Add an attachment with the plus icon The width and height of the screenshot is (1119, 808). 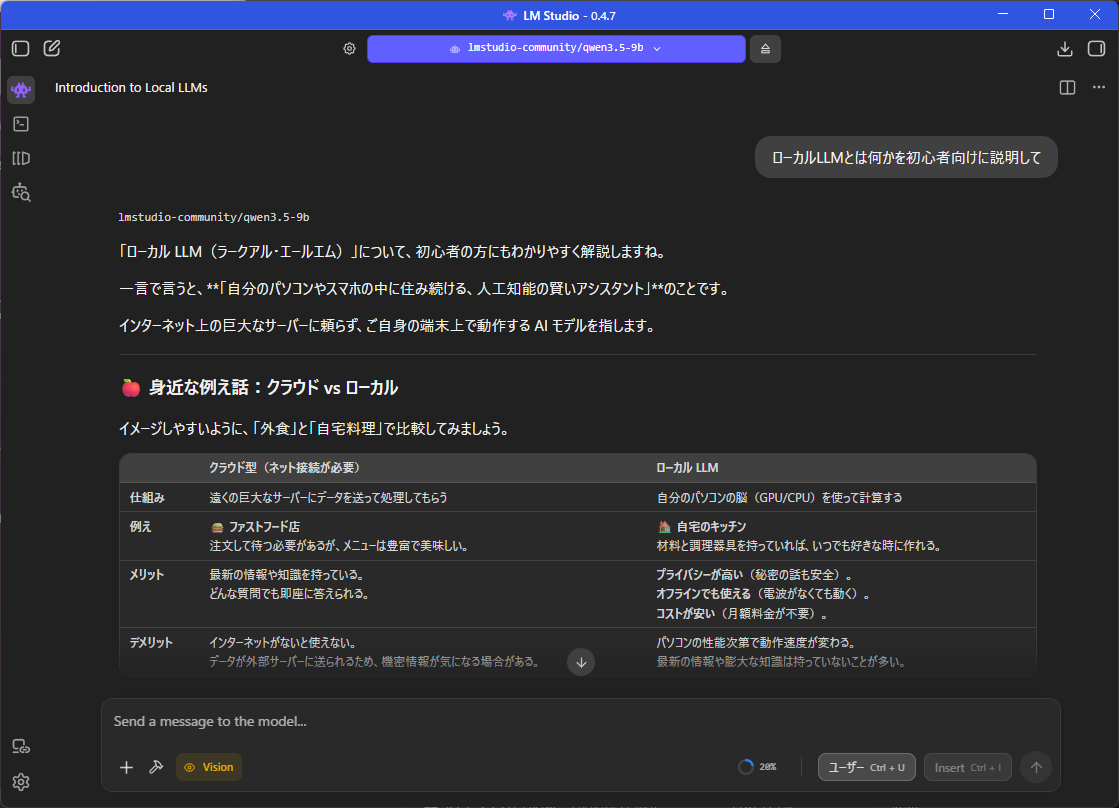click(x=126, y=767)
